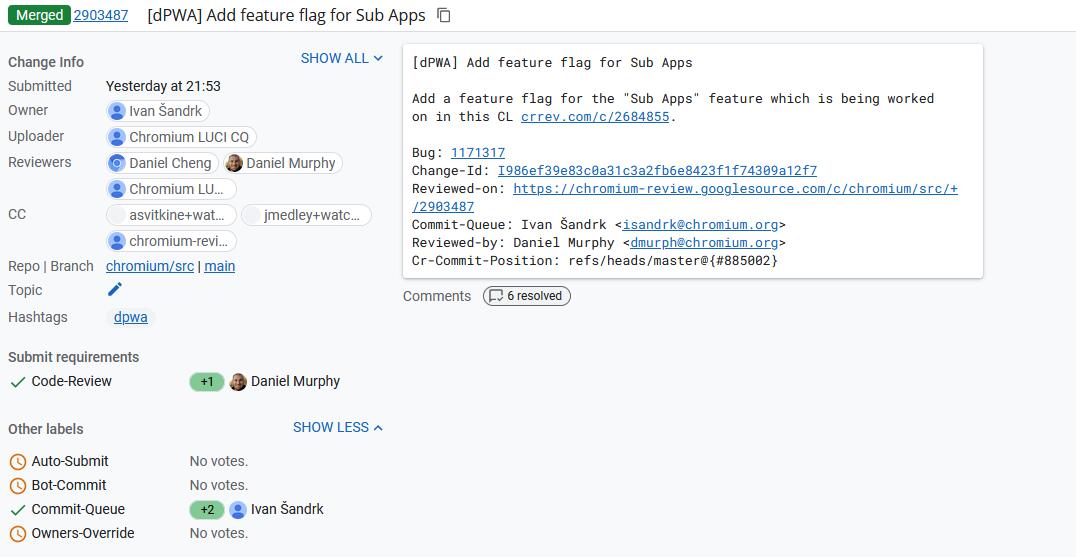
Task: Click Daniel Murphy's avatar photo in Reviewers
Action: pos(234,163)
